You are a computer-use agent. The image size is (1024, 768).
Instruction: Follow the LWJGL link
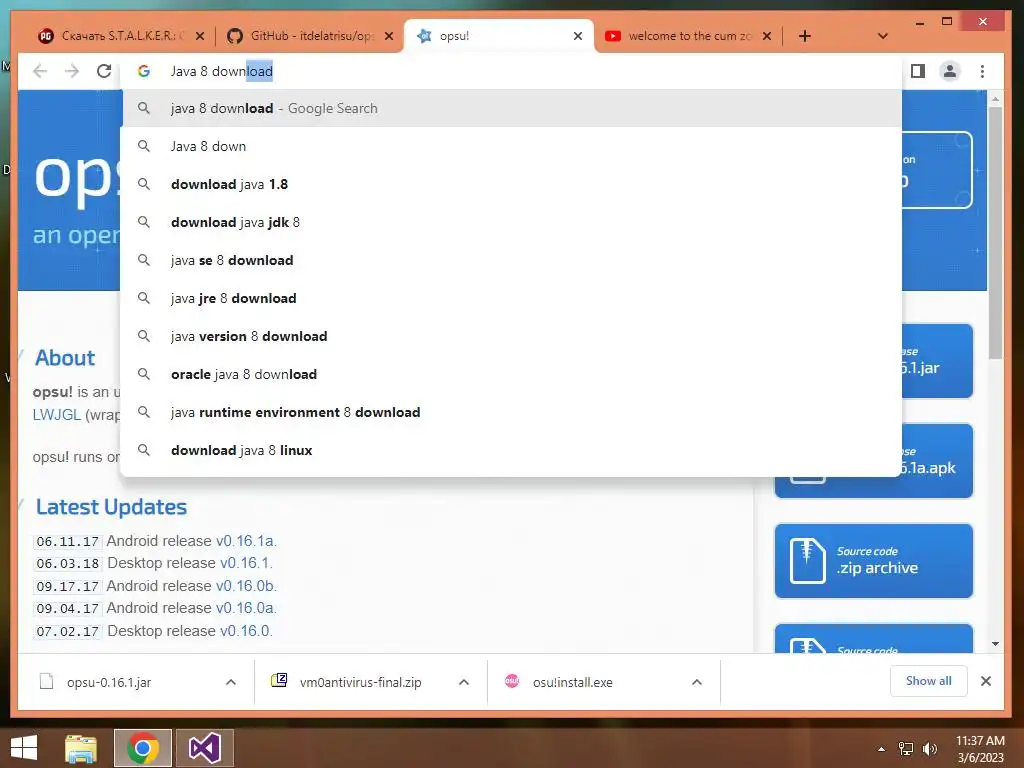tap(57, 415)
